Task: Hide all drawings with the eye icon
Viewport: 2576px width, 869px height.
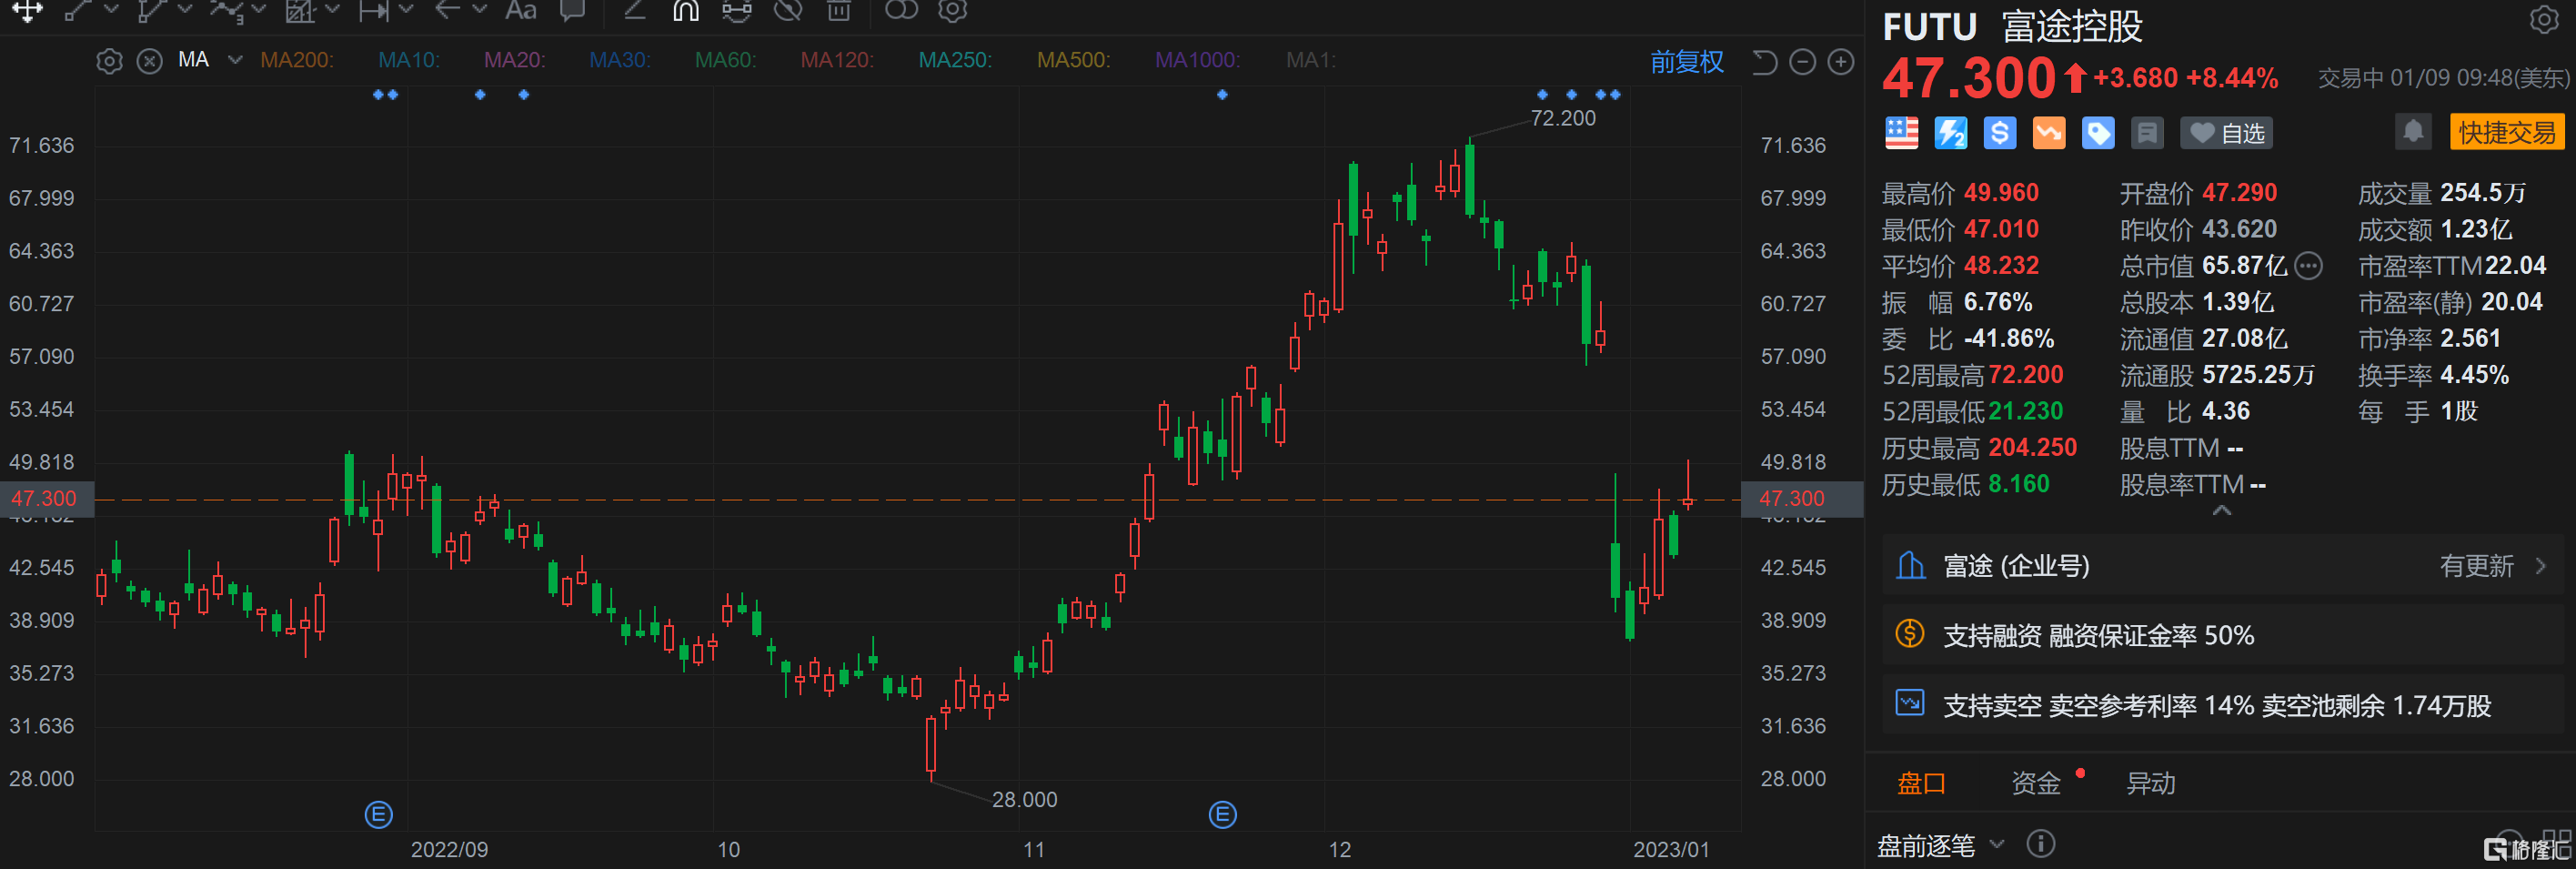Action: tap(789, 10)
